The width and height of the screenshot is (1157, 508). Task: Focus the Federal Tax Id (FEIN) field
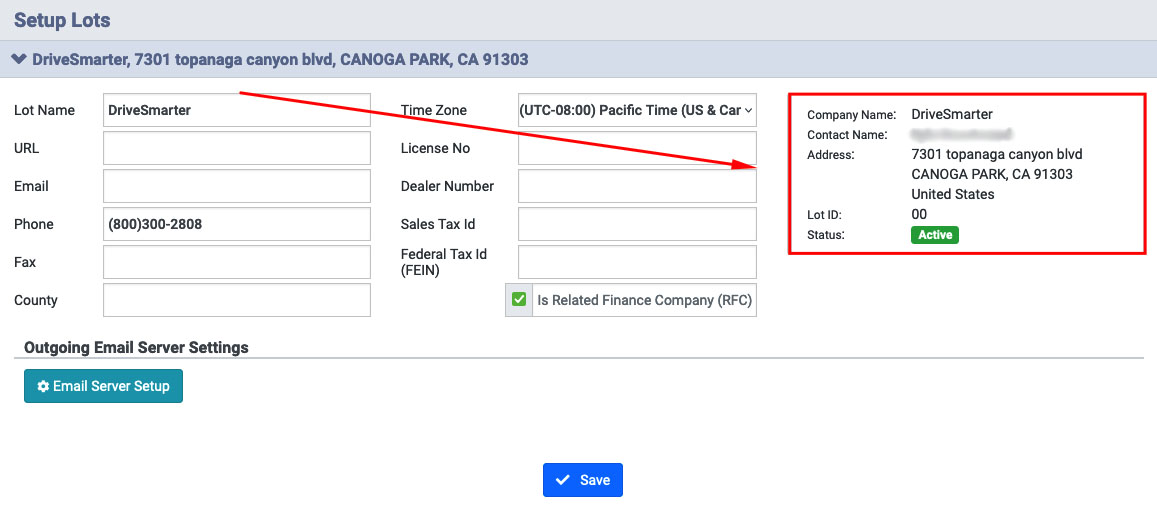pyautogui.click(x=637, y=262)
